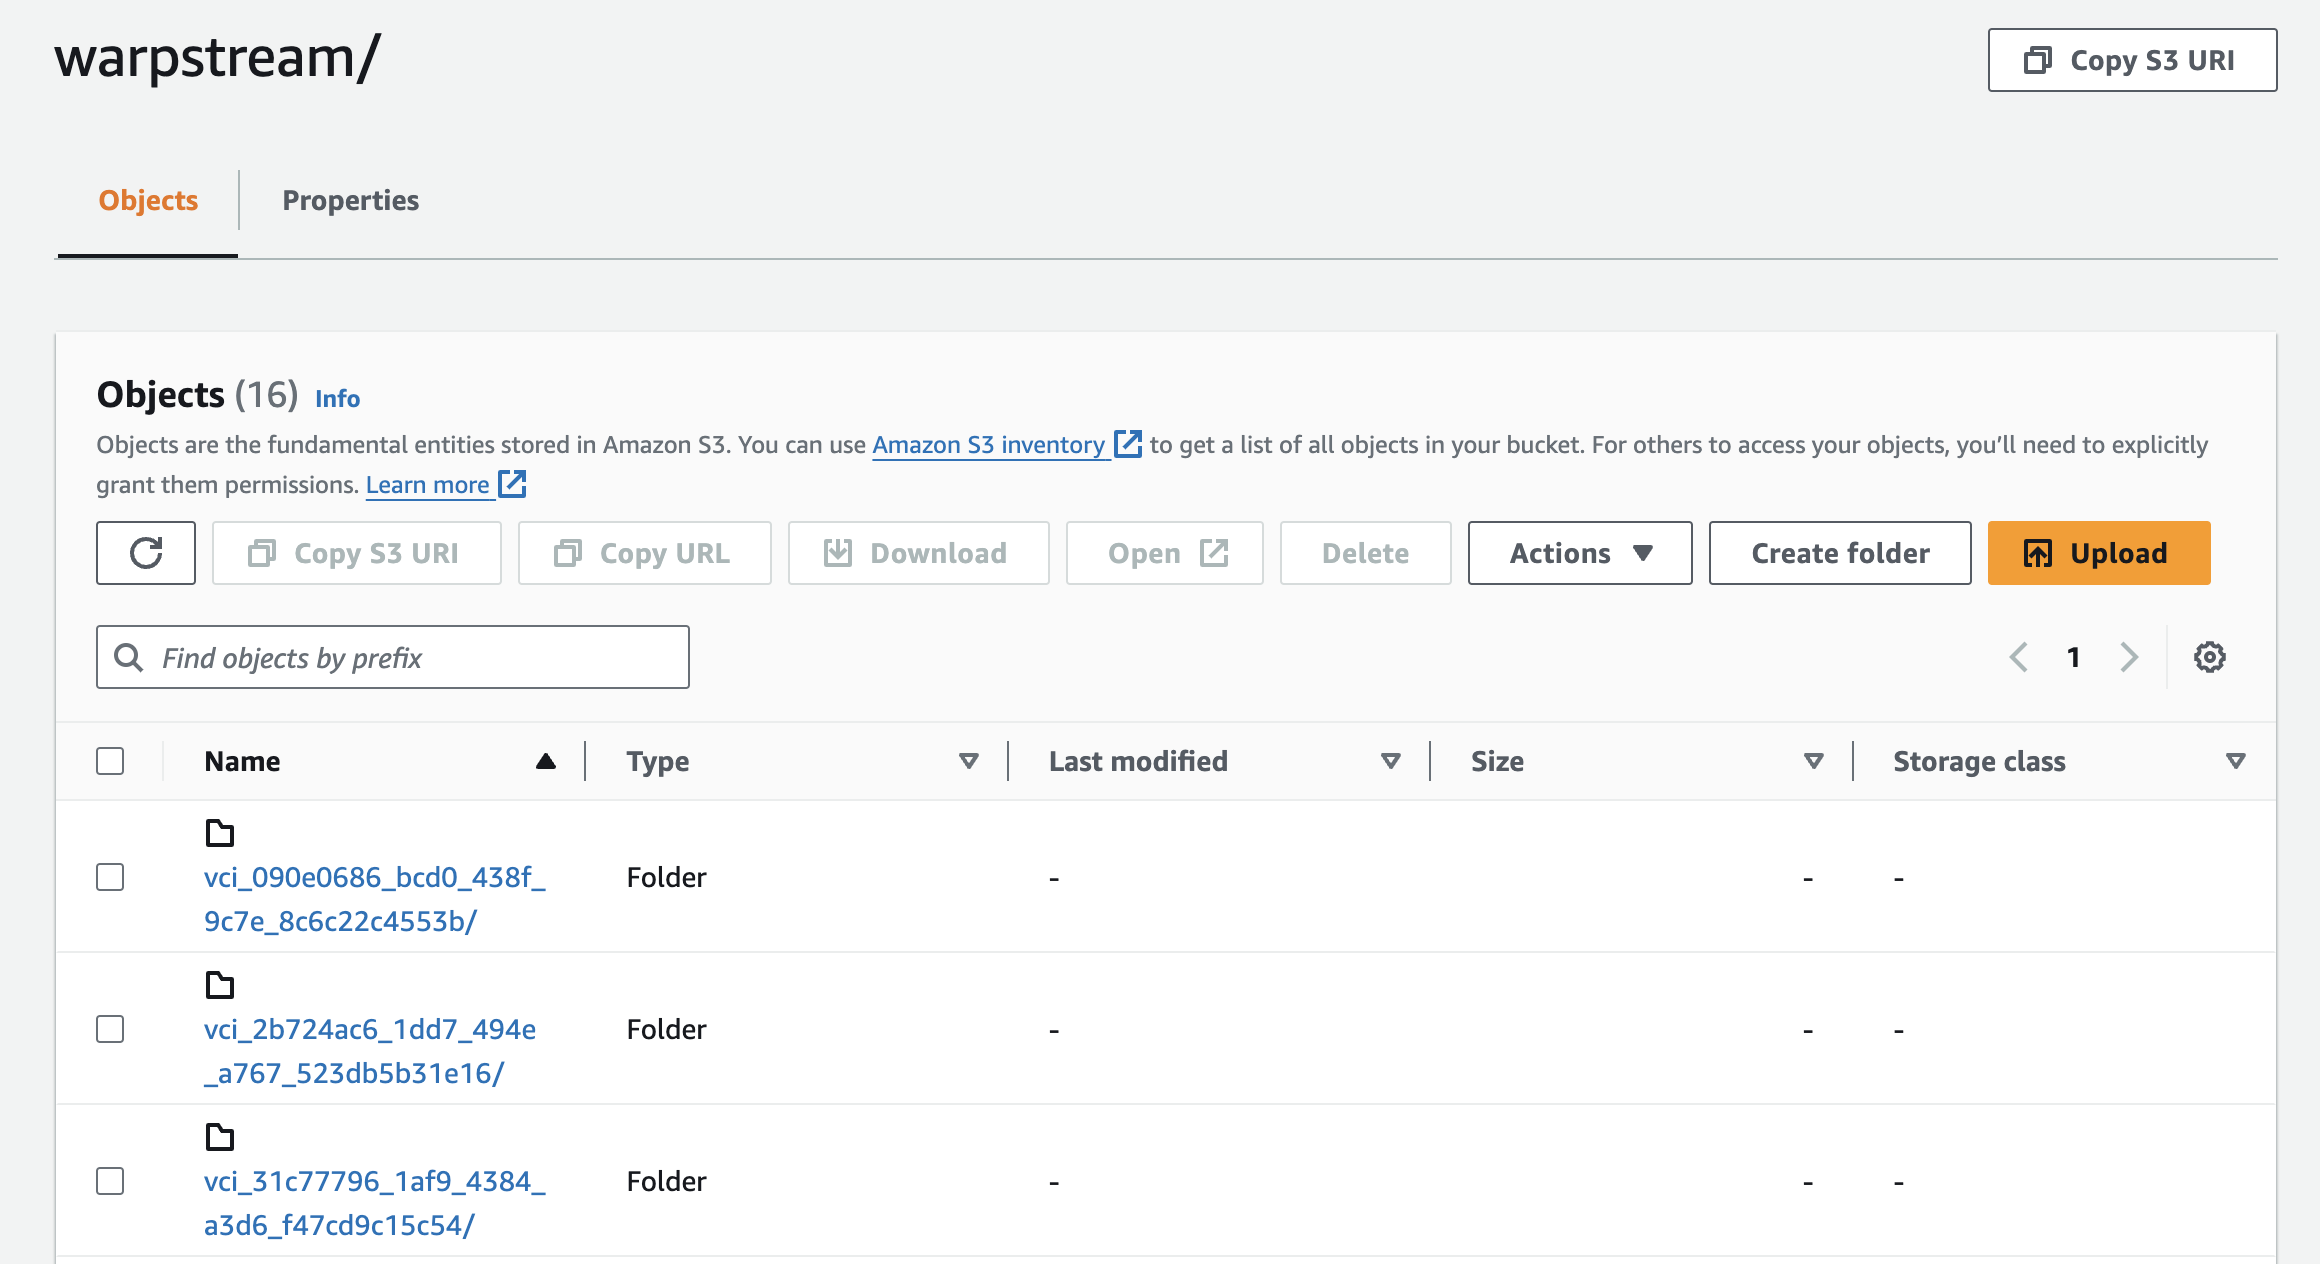This screenshot has height=1264, width=2320.
Task: Click the external link icon beside Learn more
Action: (513, 485)
